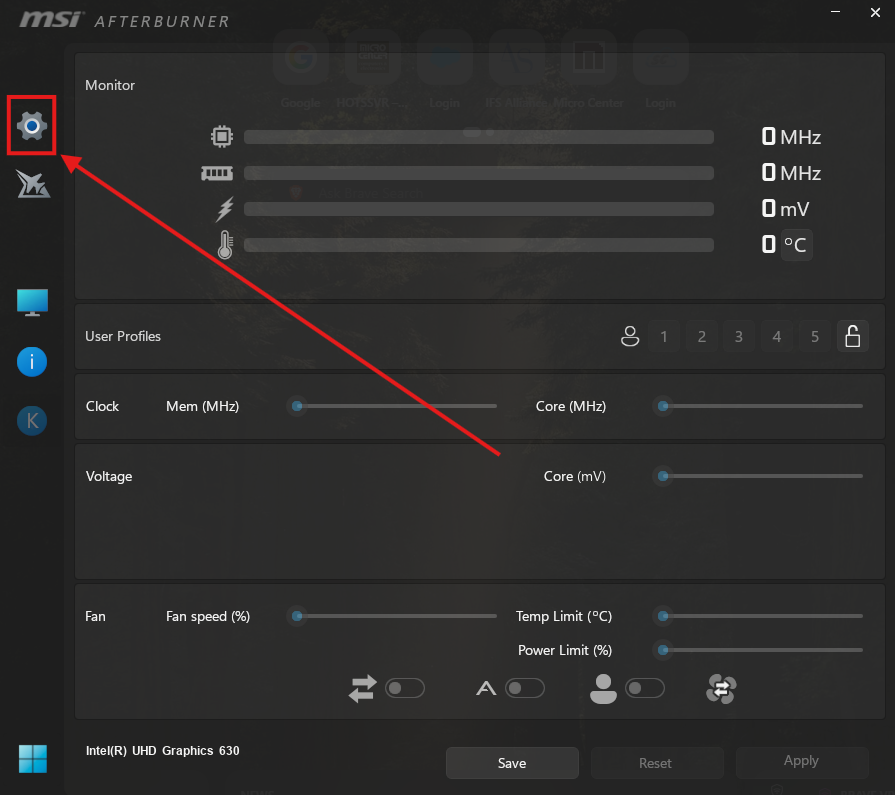Click the voltage monitor bar

click(x=479, y=209)
